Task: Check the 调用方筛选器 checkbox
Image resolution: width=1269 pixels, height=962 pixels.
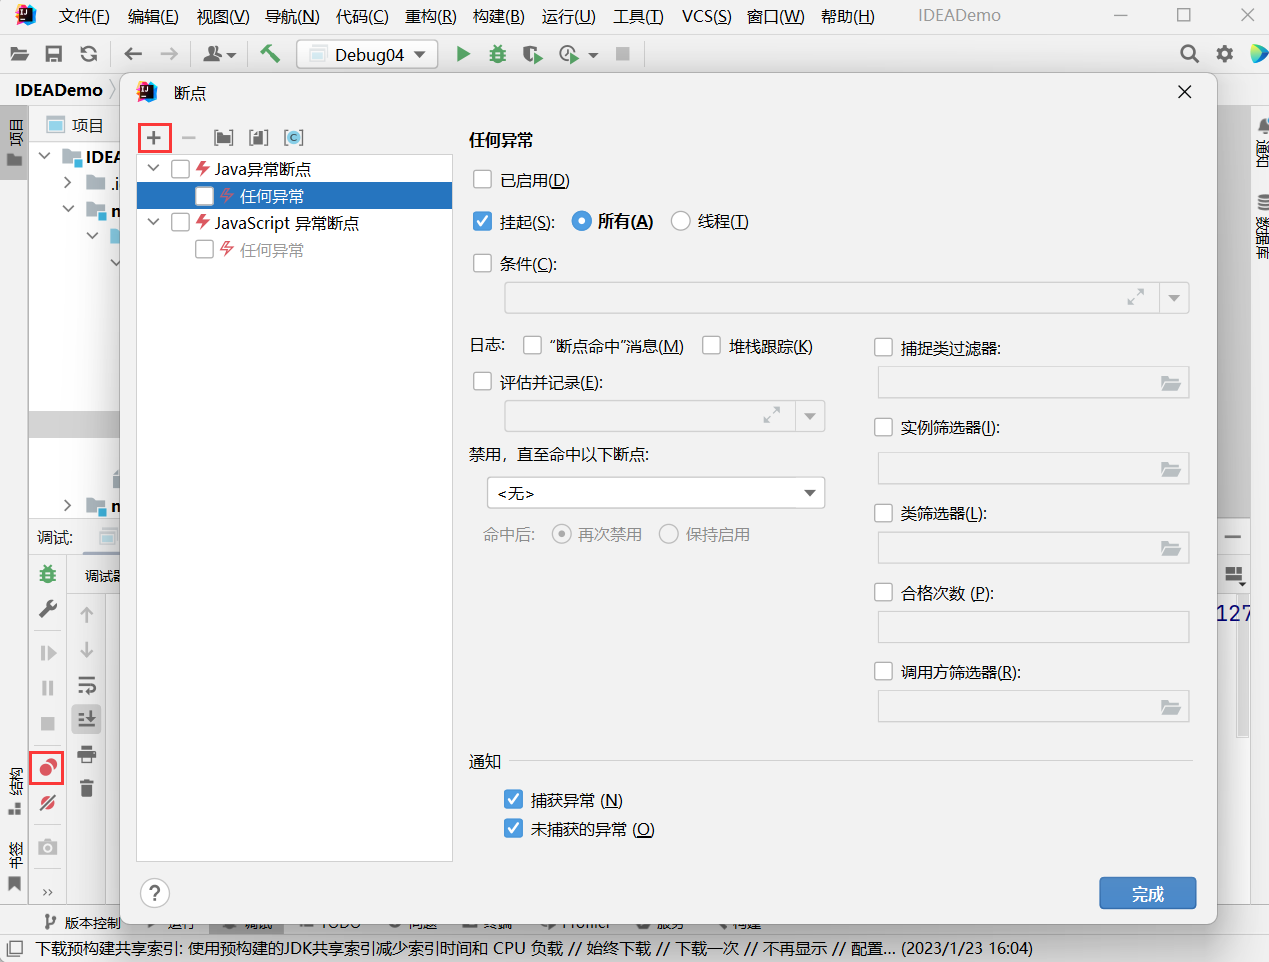Action: coord(883,671)
